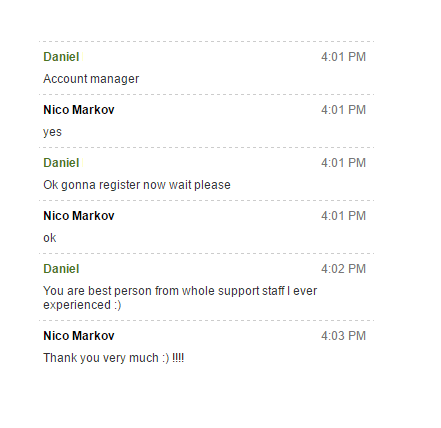441x428 pixels.
Task: Click the 4:03 PM timestamp
Action: pos(343,336)
